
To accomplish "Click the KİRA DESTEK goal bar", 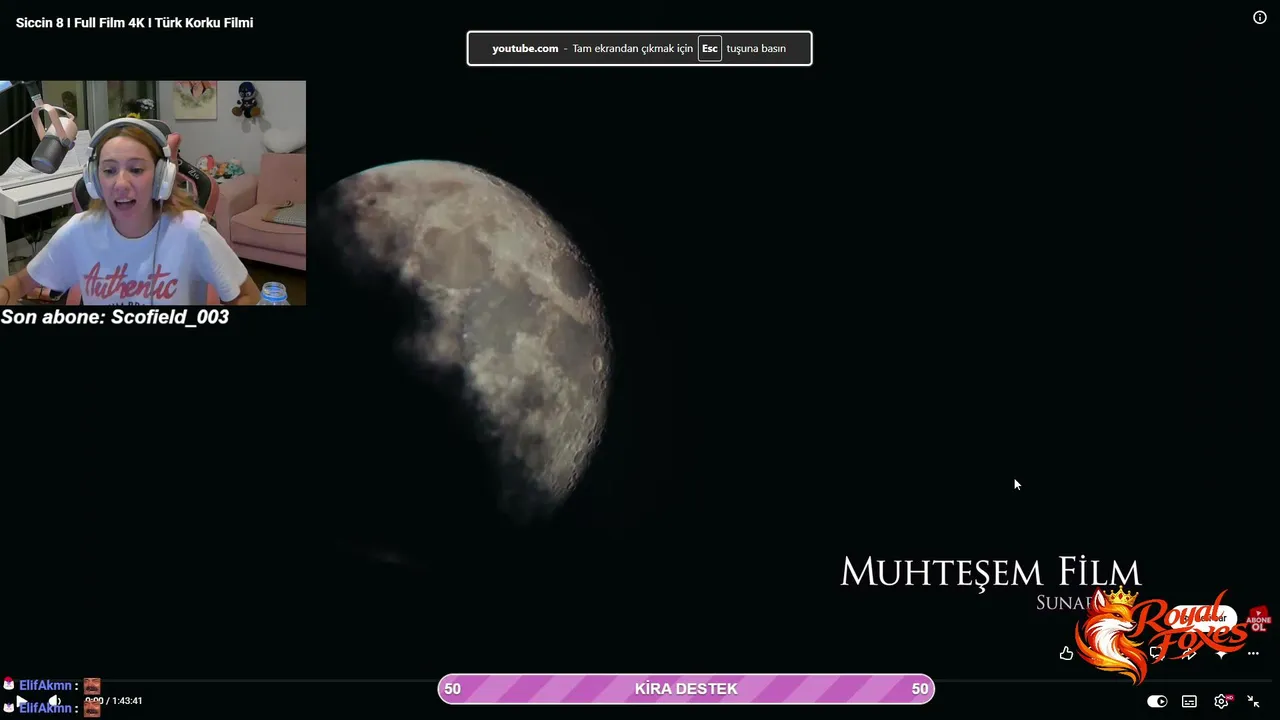I will point(686,688).
